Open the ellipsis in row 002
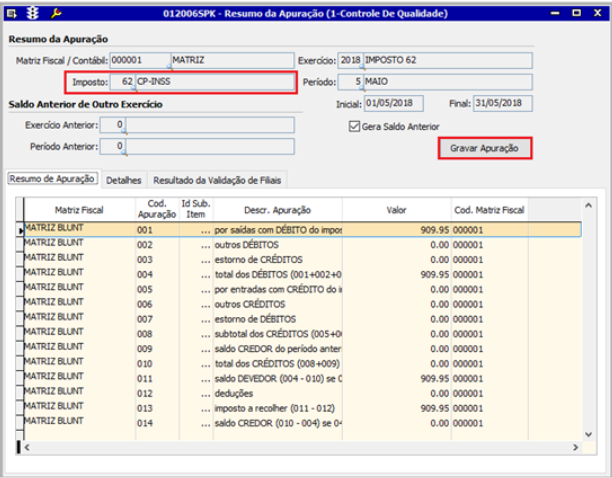Screen dimensions: 612x478 [x=206, y=245]
